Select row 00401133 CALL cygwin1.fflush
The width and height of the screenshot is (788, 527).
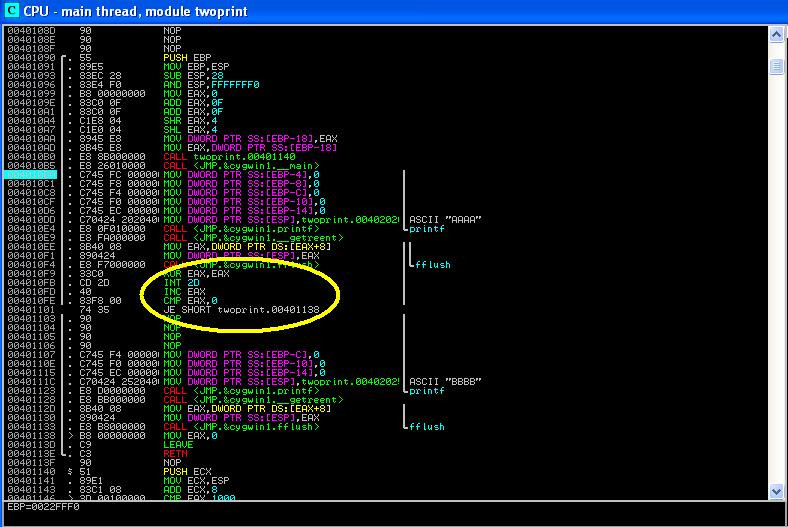[x=386, y=427]
